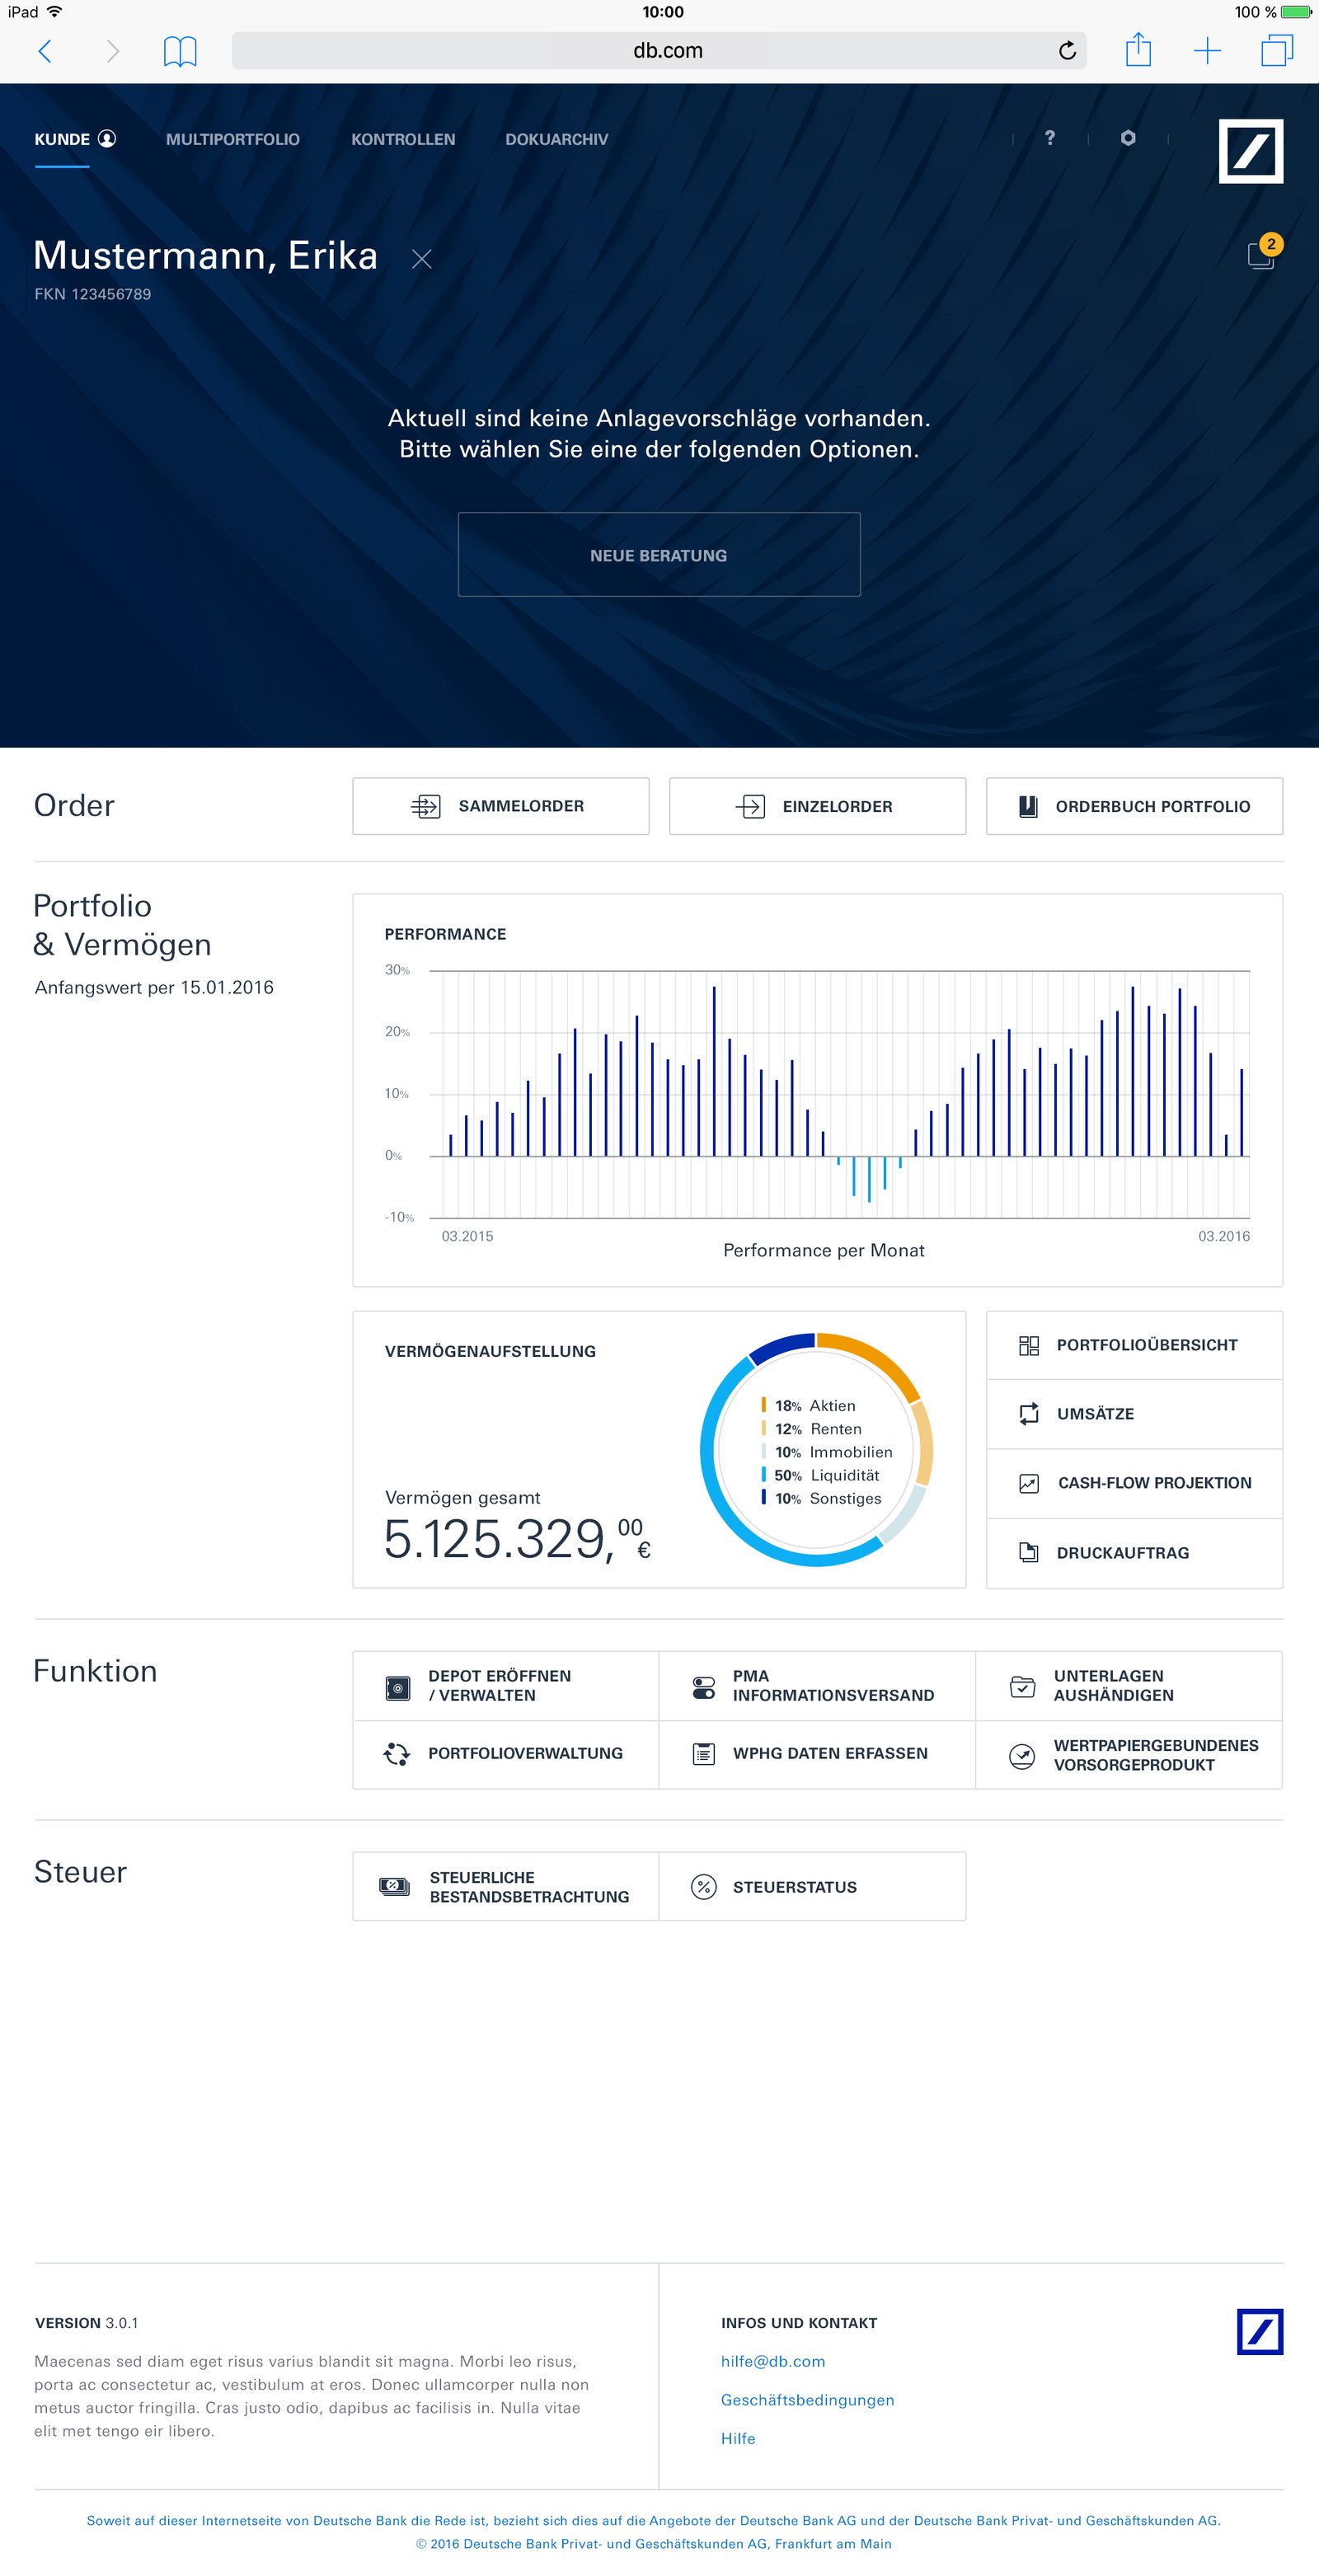Open WPHG Daten erfassen
The image size is (1319, 2576).
pyautogui.click(x=817, y=1753)
